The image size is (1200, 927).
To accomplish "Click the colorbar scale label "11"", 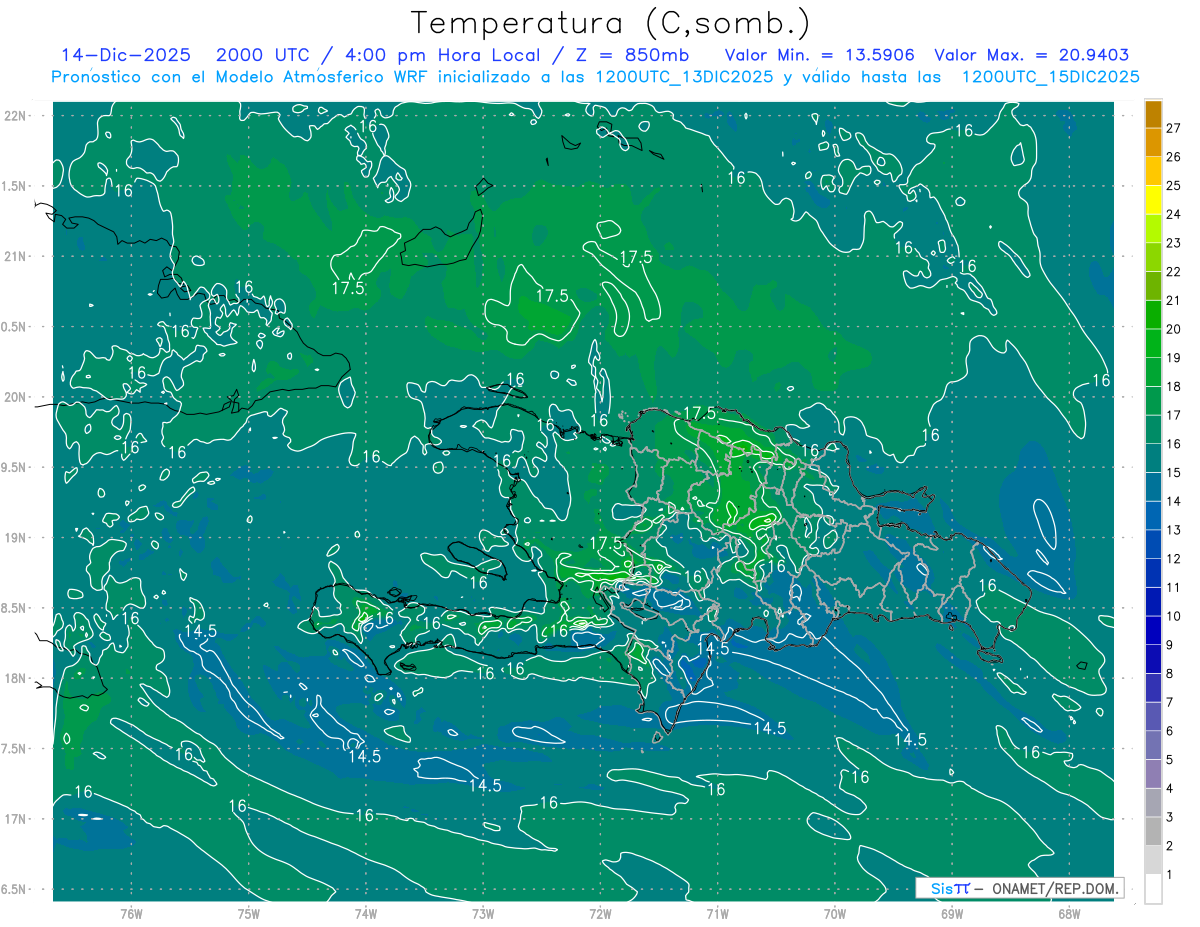I will click(x=1173, y=587).
